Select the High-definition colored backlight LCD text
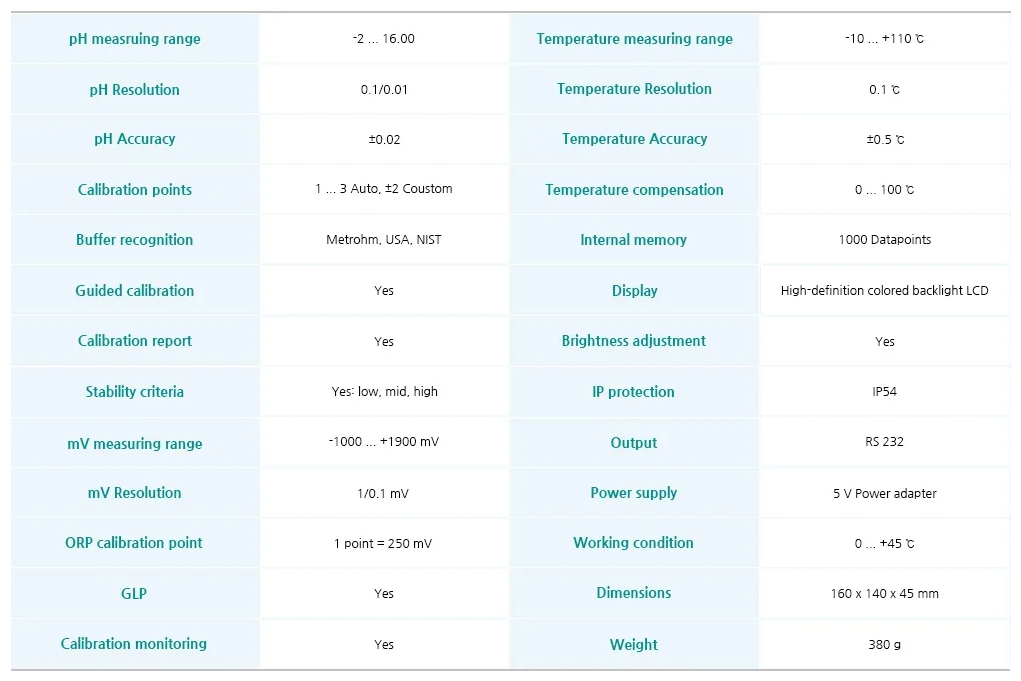The width and height of the screenshot is (1021, 681). (x=884, y=290)
